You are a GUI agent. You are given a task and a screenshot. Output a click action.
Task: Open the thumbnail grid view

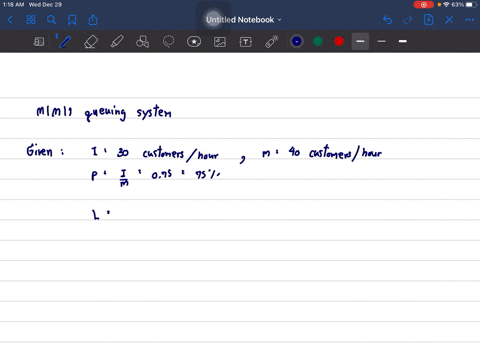(31, 20)
